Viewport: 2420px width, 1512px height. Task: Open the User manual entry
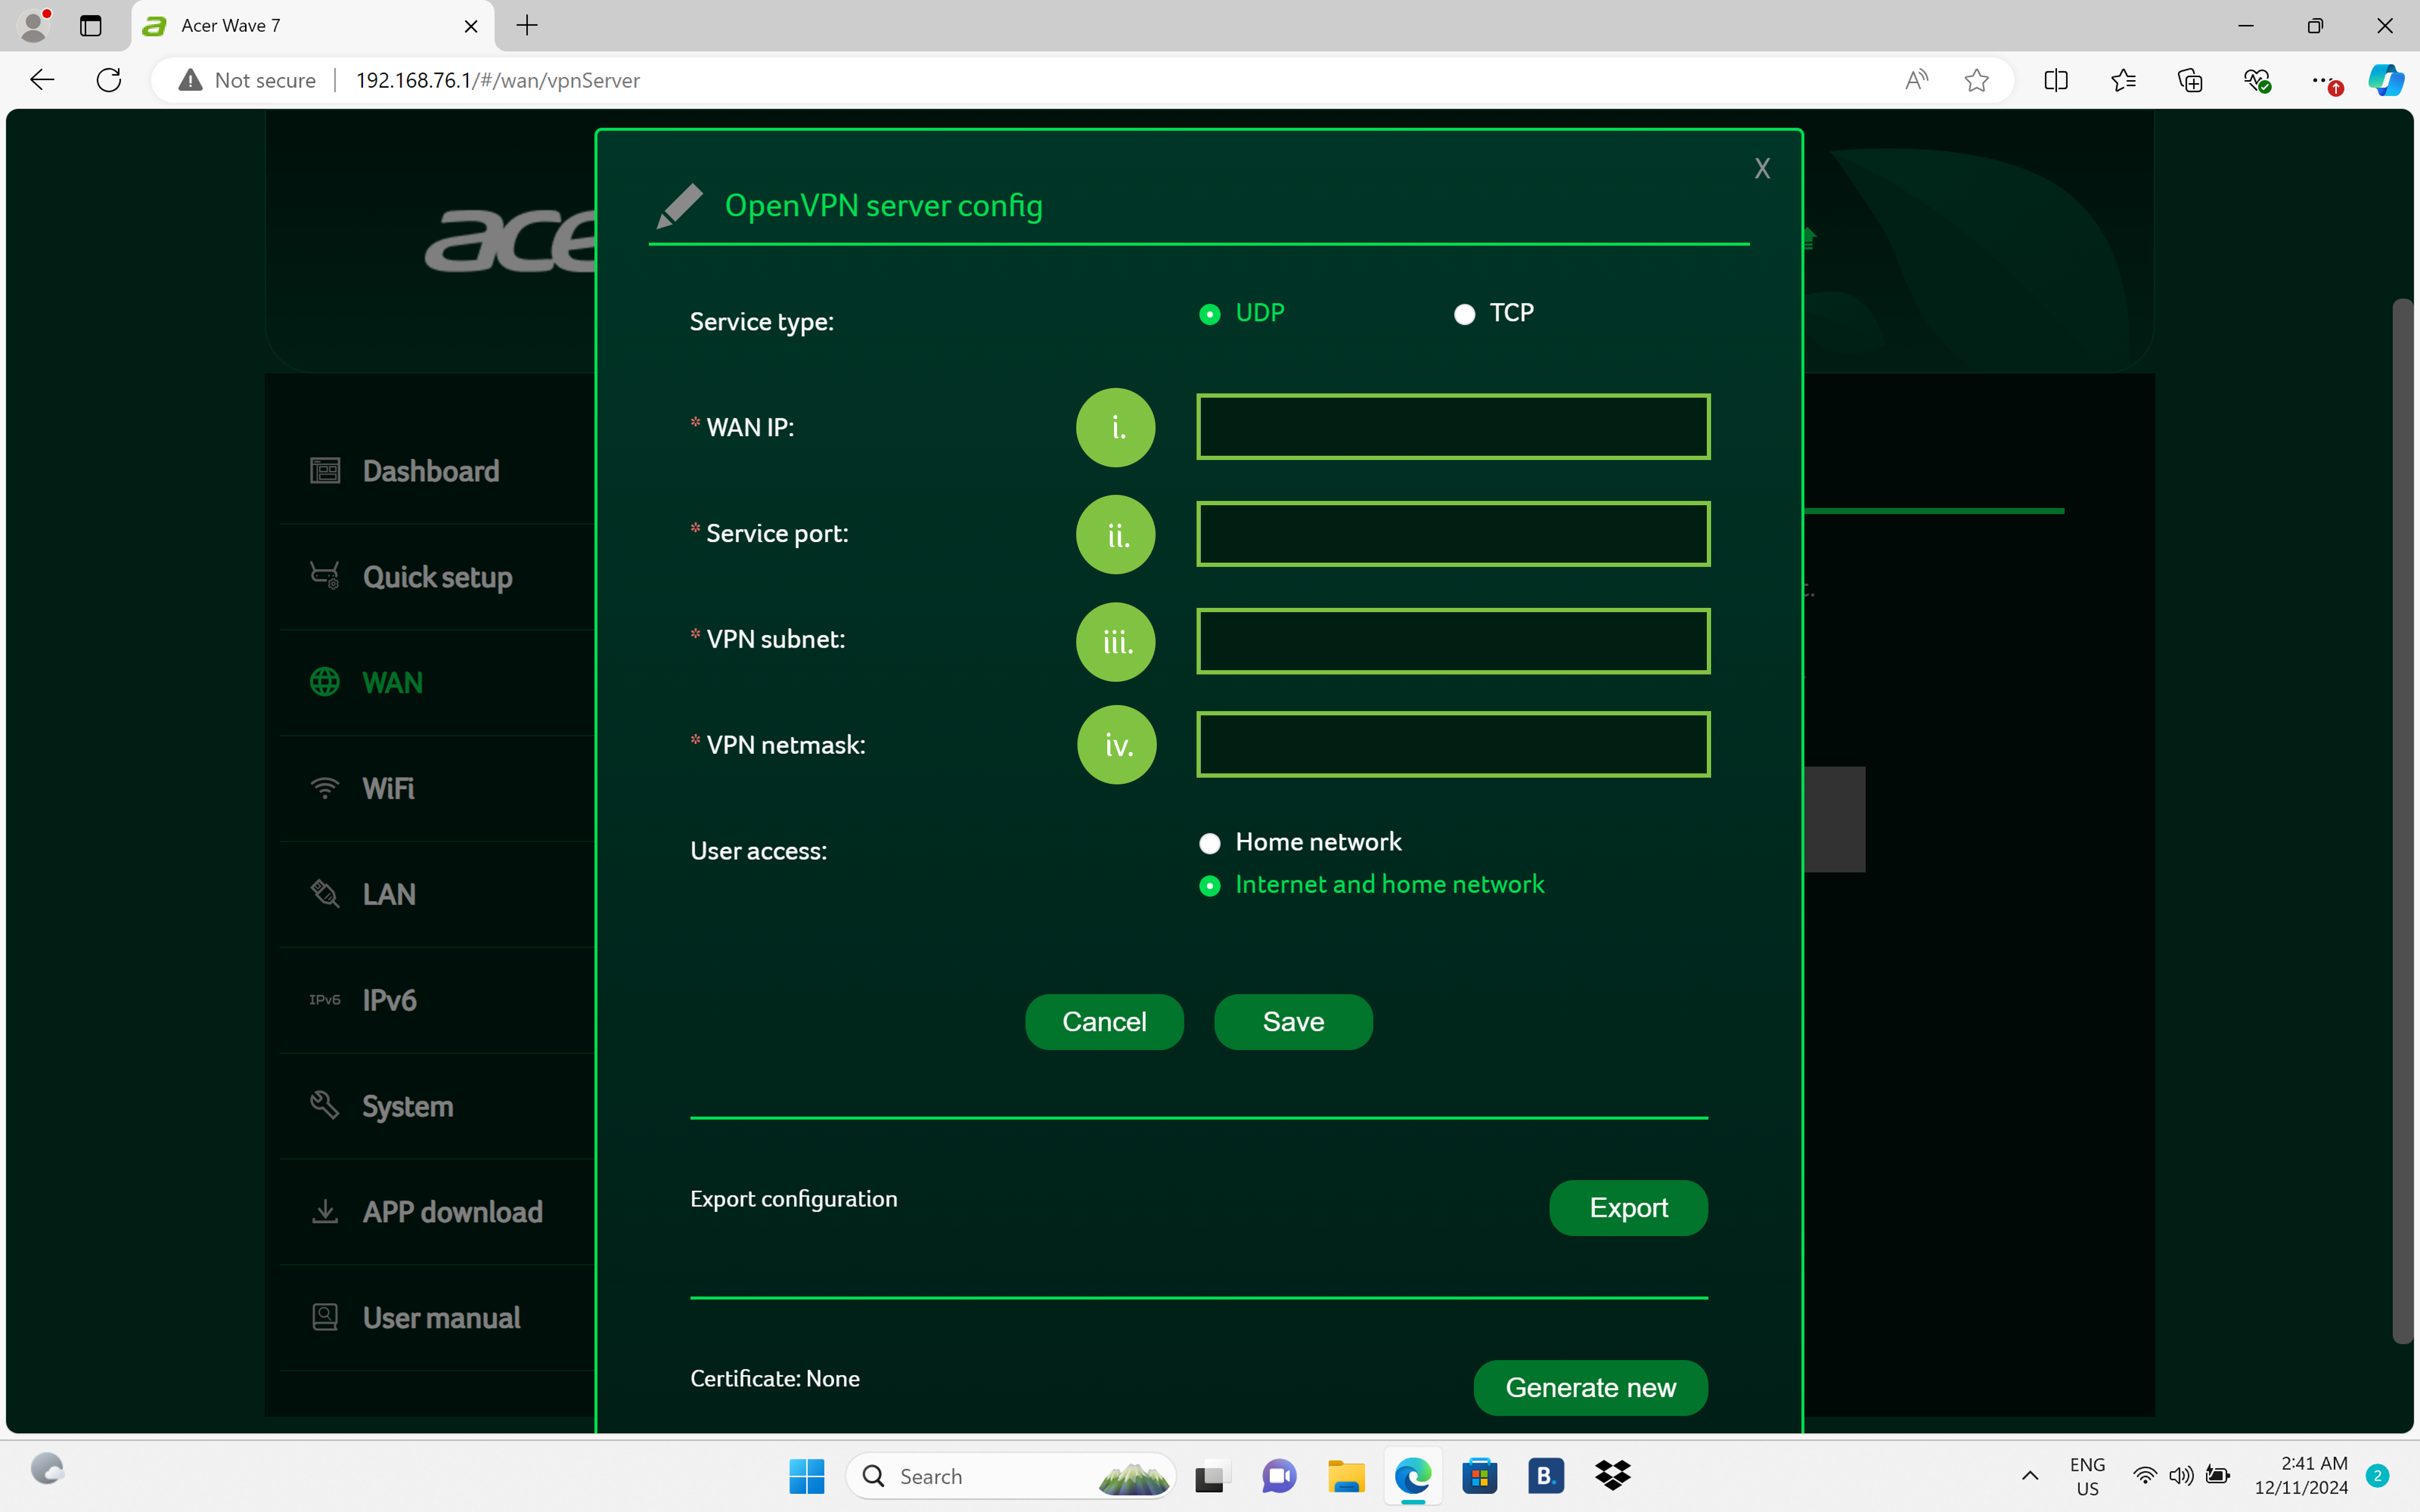441,1318
